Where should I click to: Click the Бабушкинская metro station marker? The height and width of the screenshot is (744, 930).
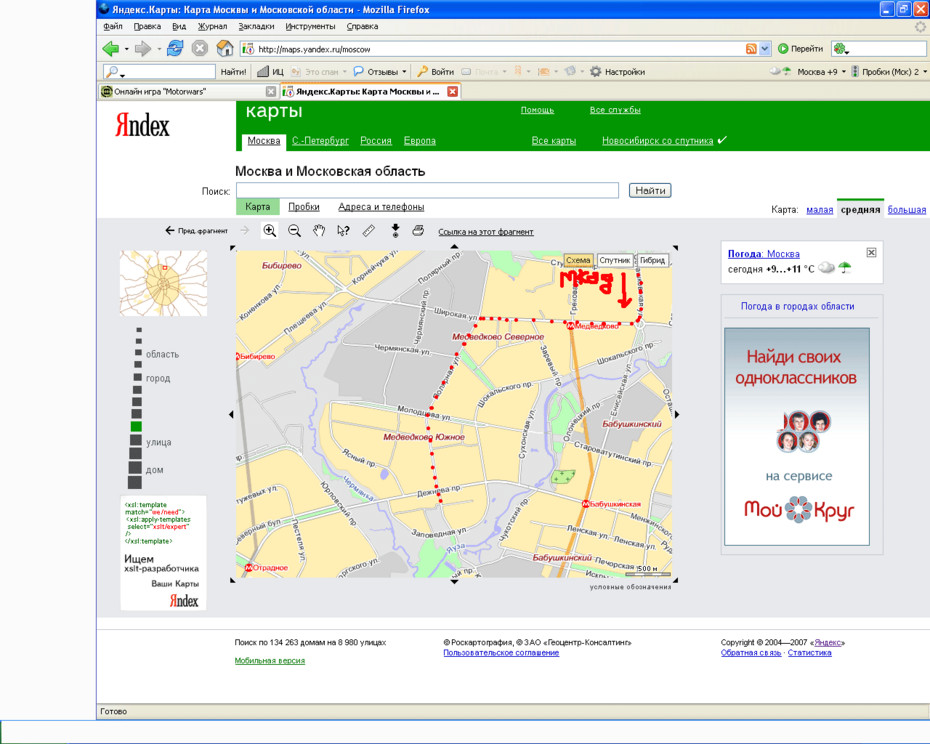(x=585, y=504)
